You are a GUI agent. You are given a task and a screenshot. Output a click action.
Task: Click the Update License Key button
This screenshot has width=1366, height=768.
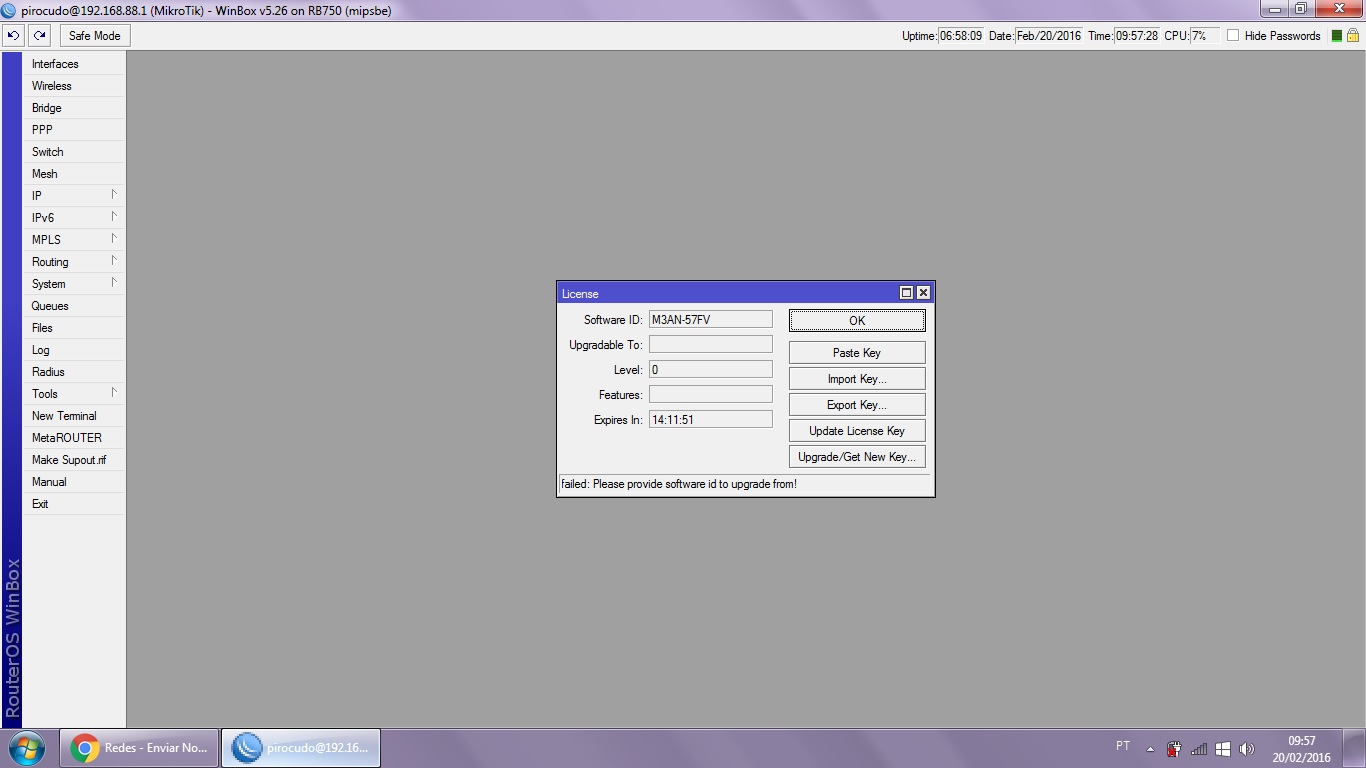pyautogui.click(x=857, y=431)
